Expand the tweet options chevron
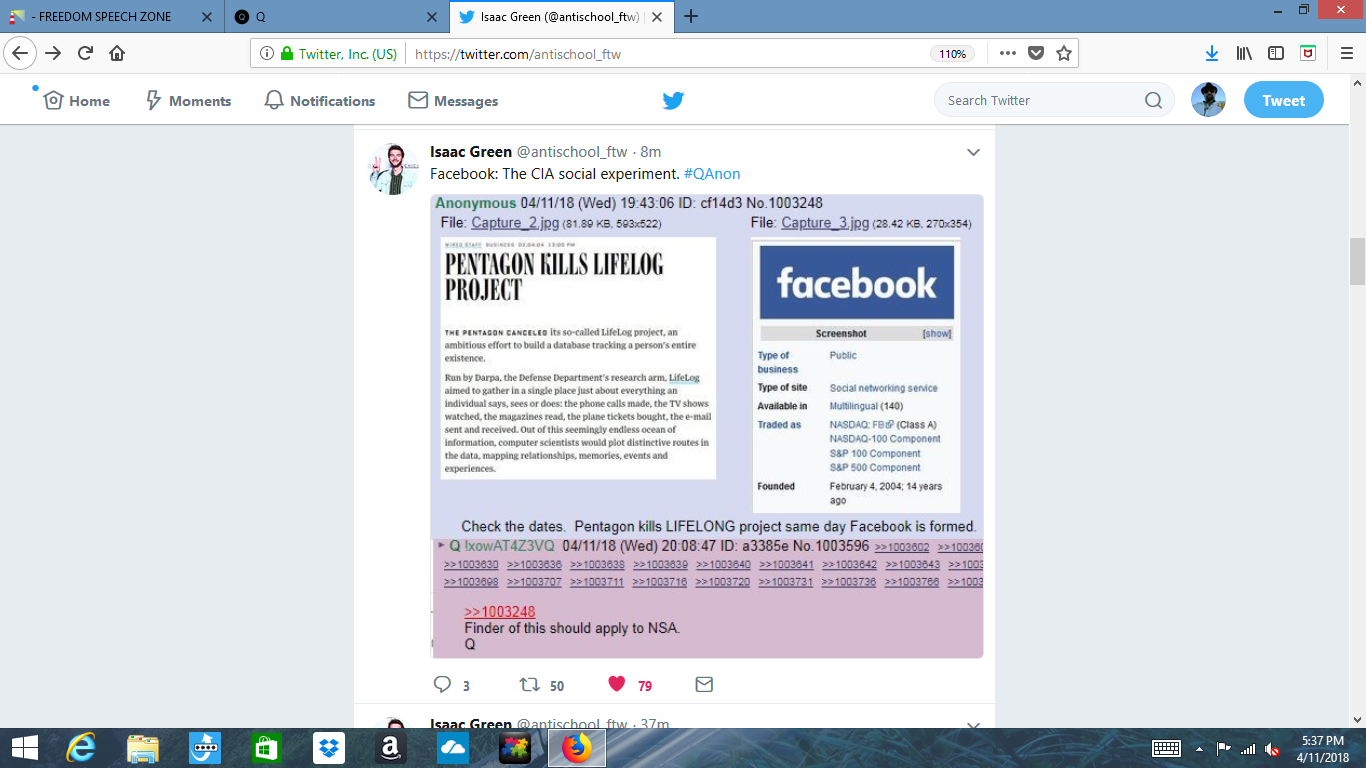The height and width of the screenshot is (768, 1366). (x=972, y=152)
